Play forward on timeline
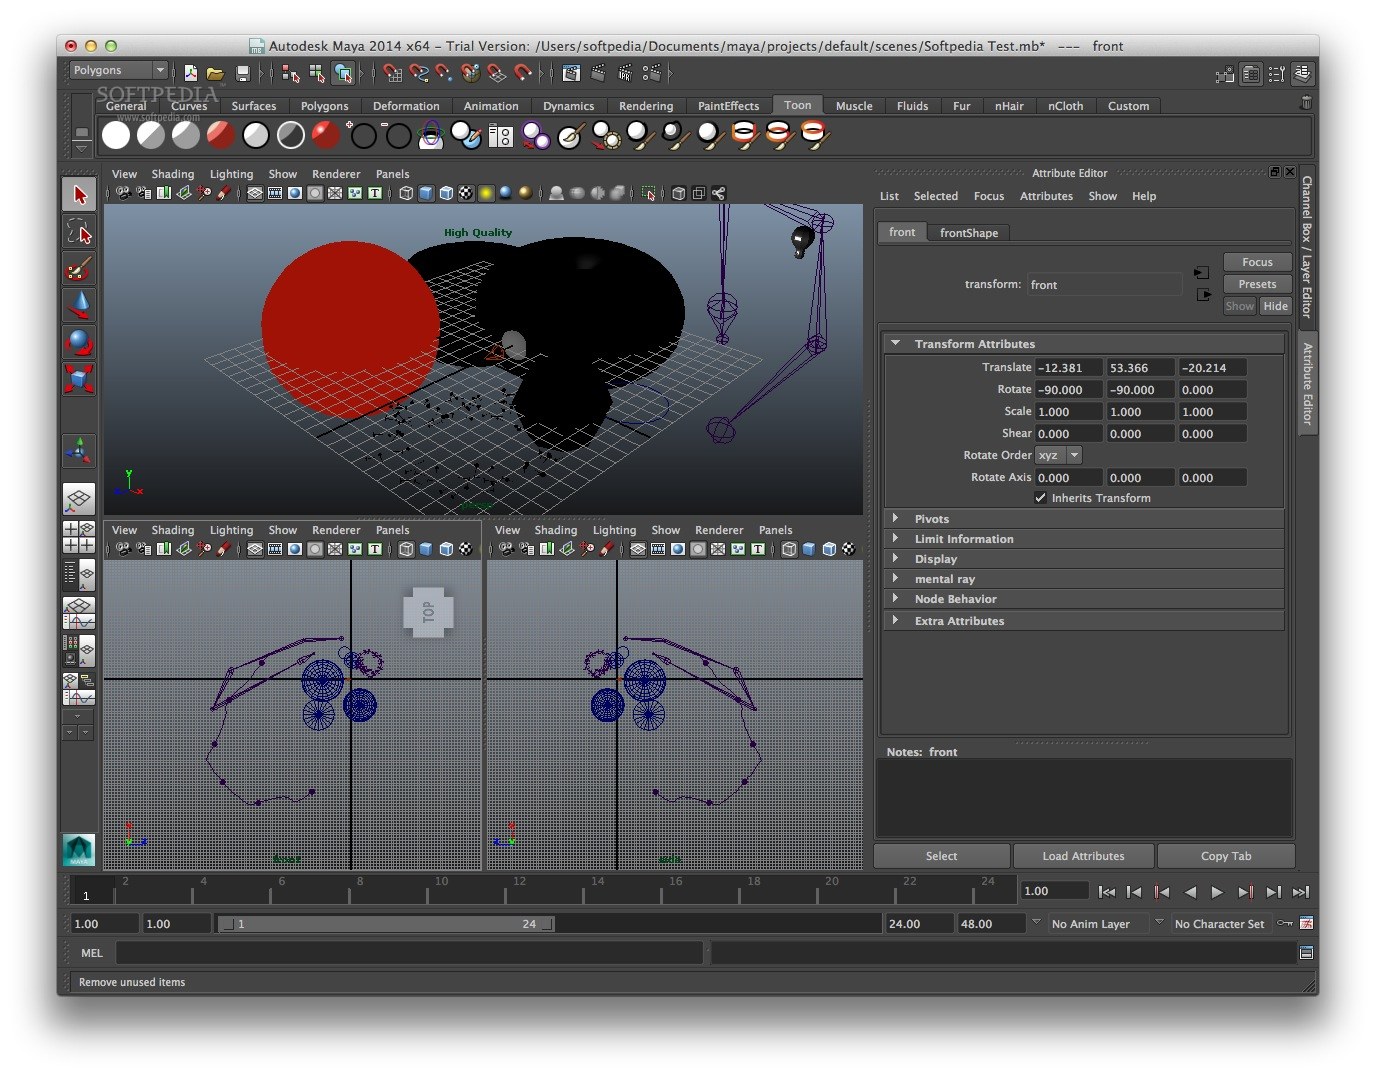The width and height of the screenshot is (1376, 1075). click(x=1217, y=892)
